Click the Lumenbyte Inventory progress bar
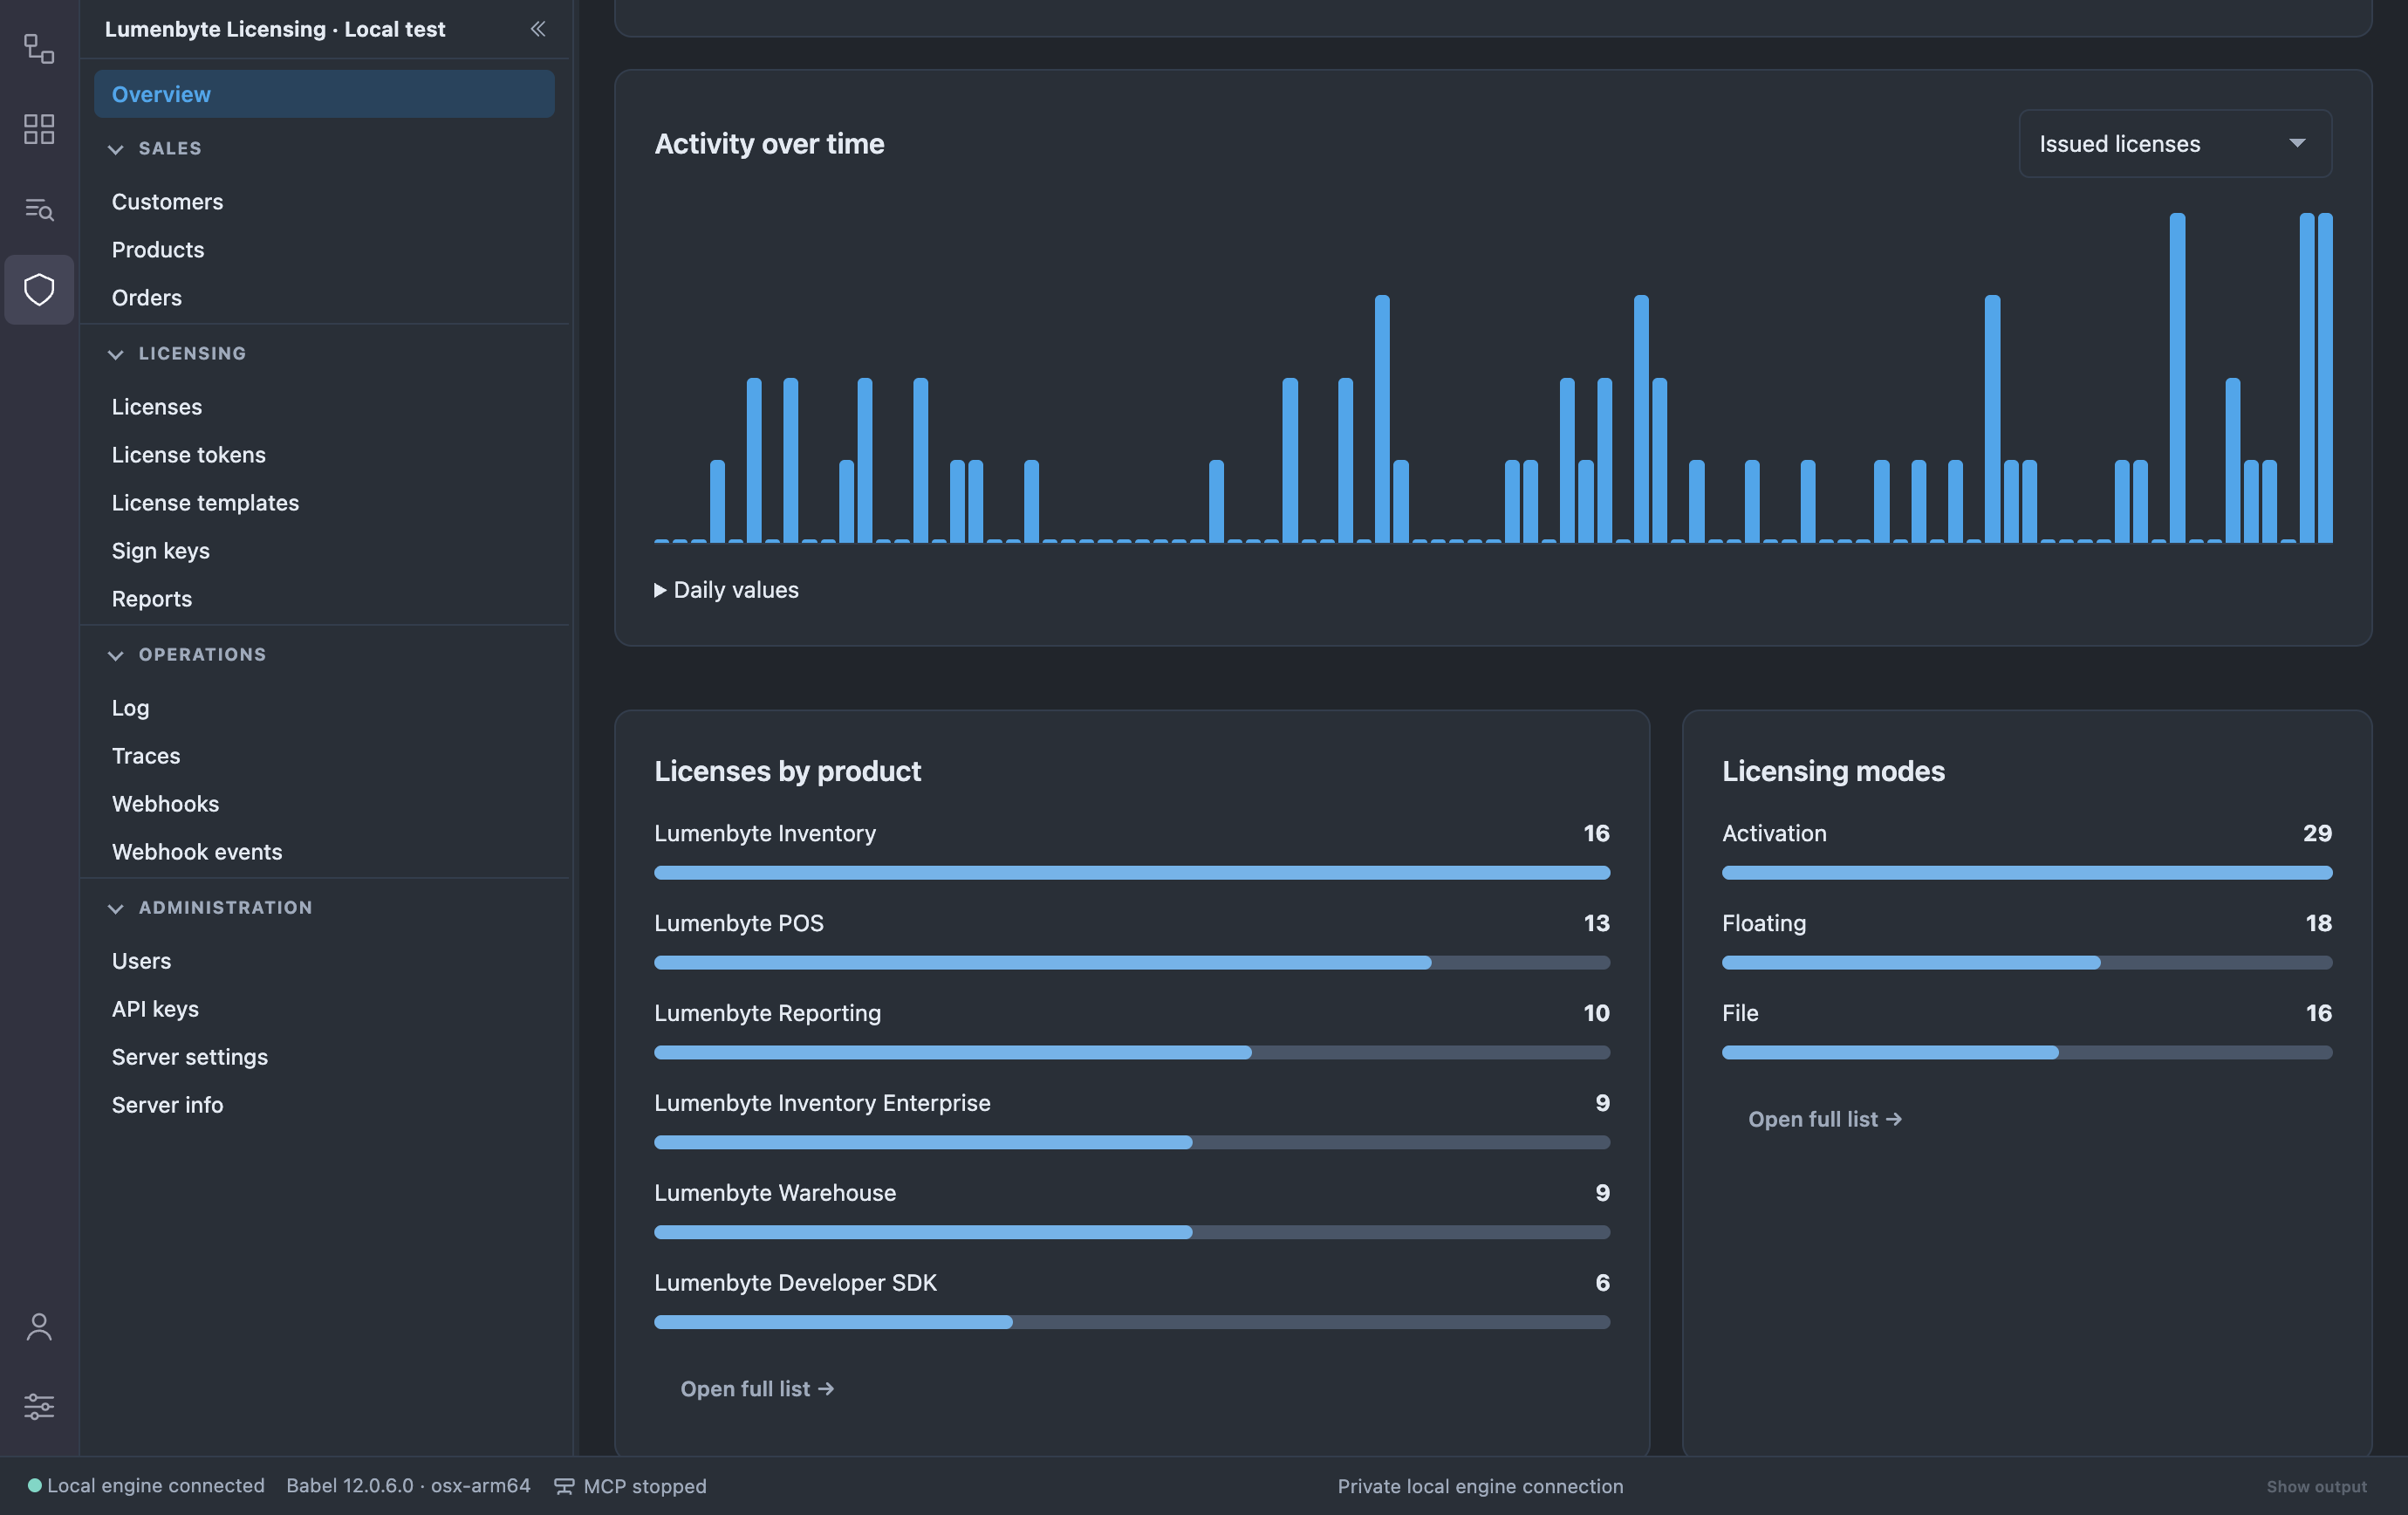The image size is (2408, 1515). [x=1132, y=873]
